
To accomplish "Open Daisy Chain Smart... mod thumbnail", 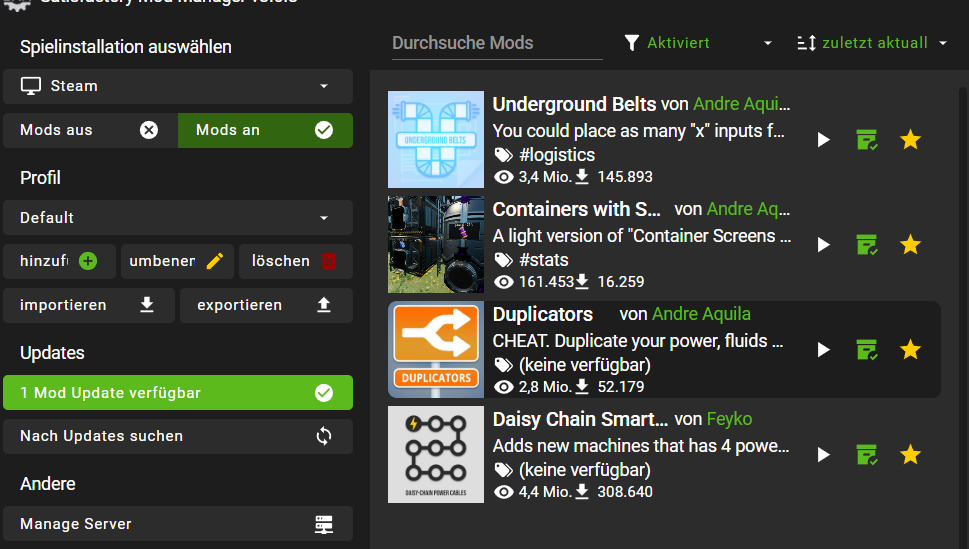I will pyautogui.click(x=436, y=455).
